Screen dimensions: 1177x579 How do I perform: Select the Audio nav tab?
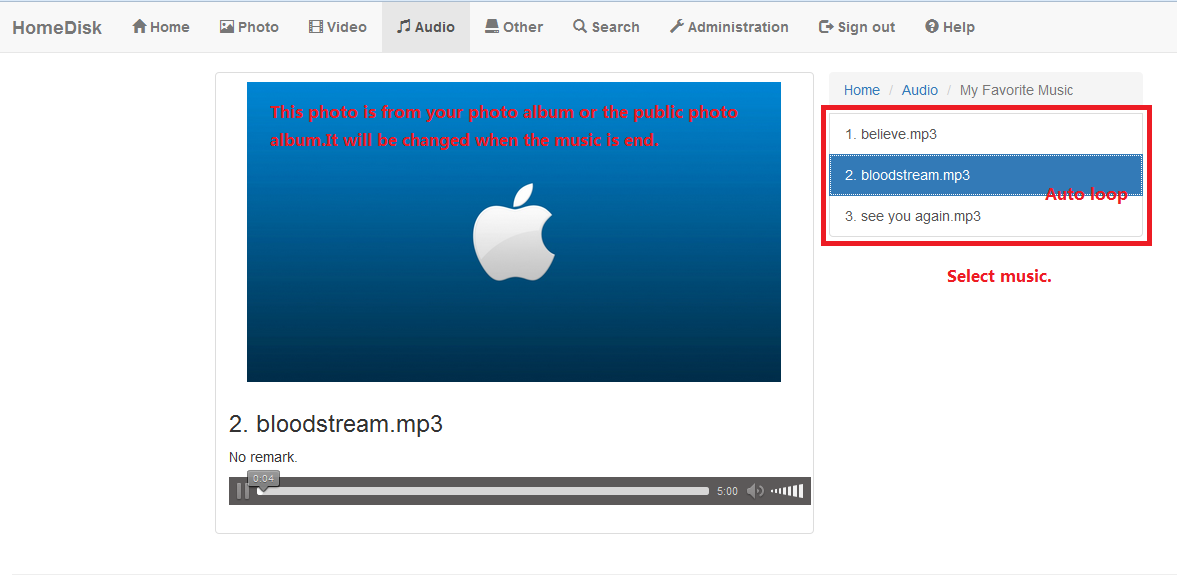click(x=426, y=27)
